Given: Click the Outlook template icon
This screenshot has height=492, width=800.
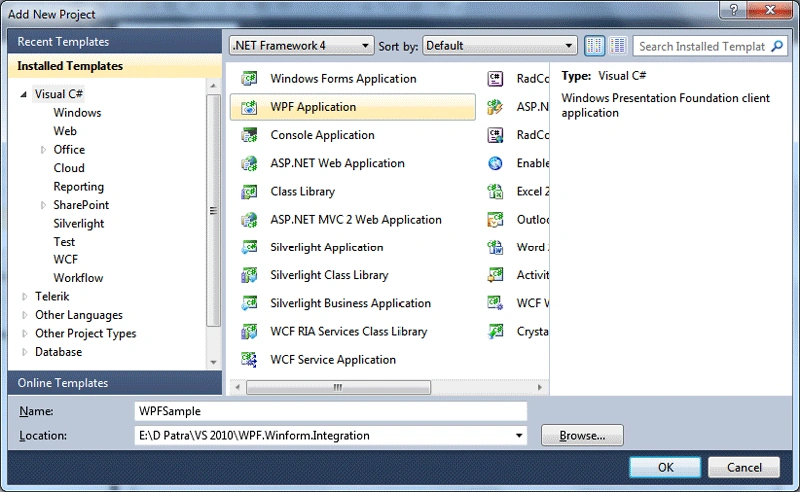Looking at the screenshot, I should coord(495,219).
